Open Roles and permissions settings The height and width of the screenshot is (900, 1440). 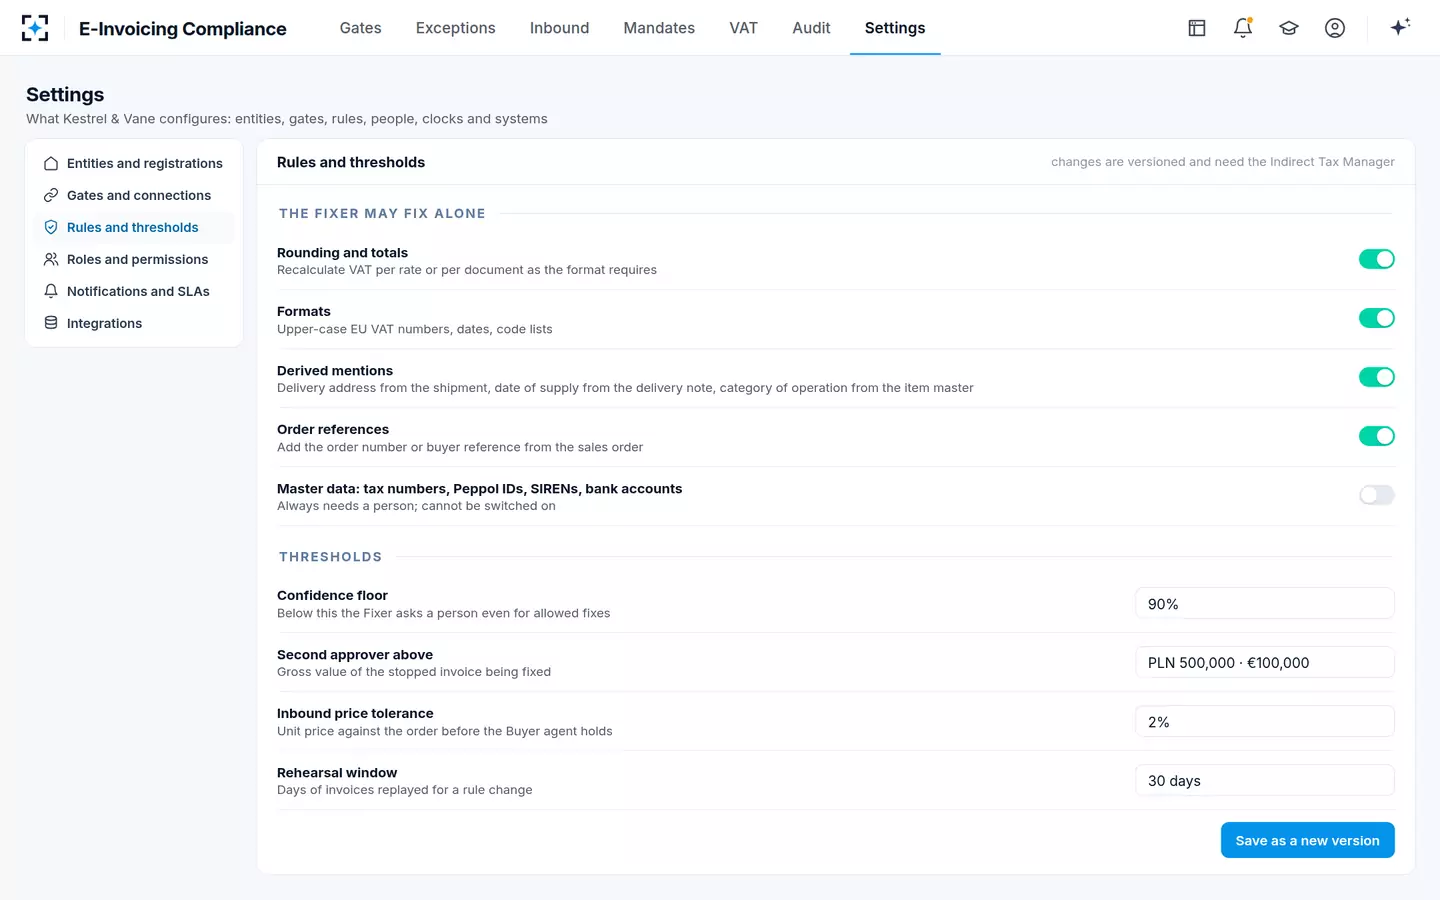click(134, 259)
